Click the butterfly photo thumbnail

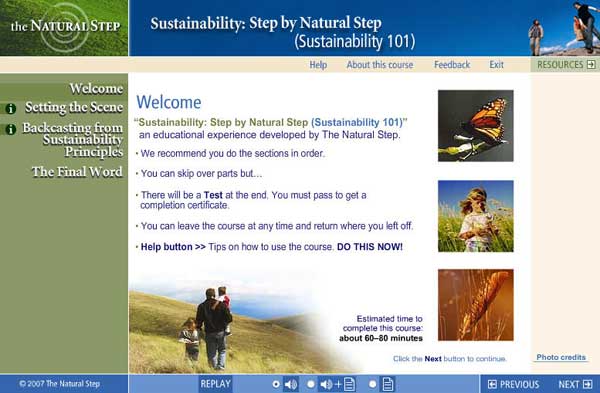coord(476,126)
